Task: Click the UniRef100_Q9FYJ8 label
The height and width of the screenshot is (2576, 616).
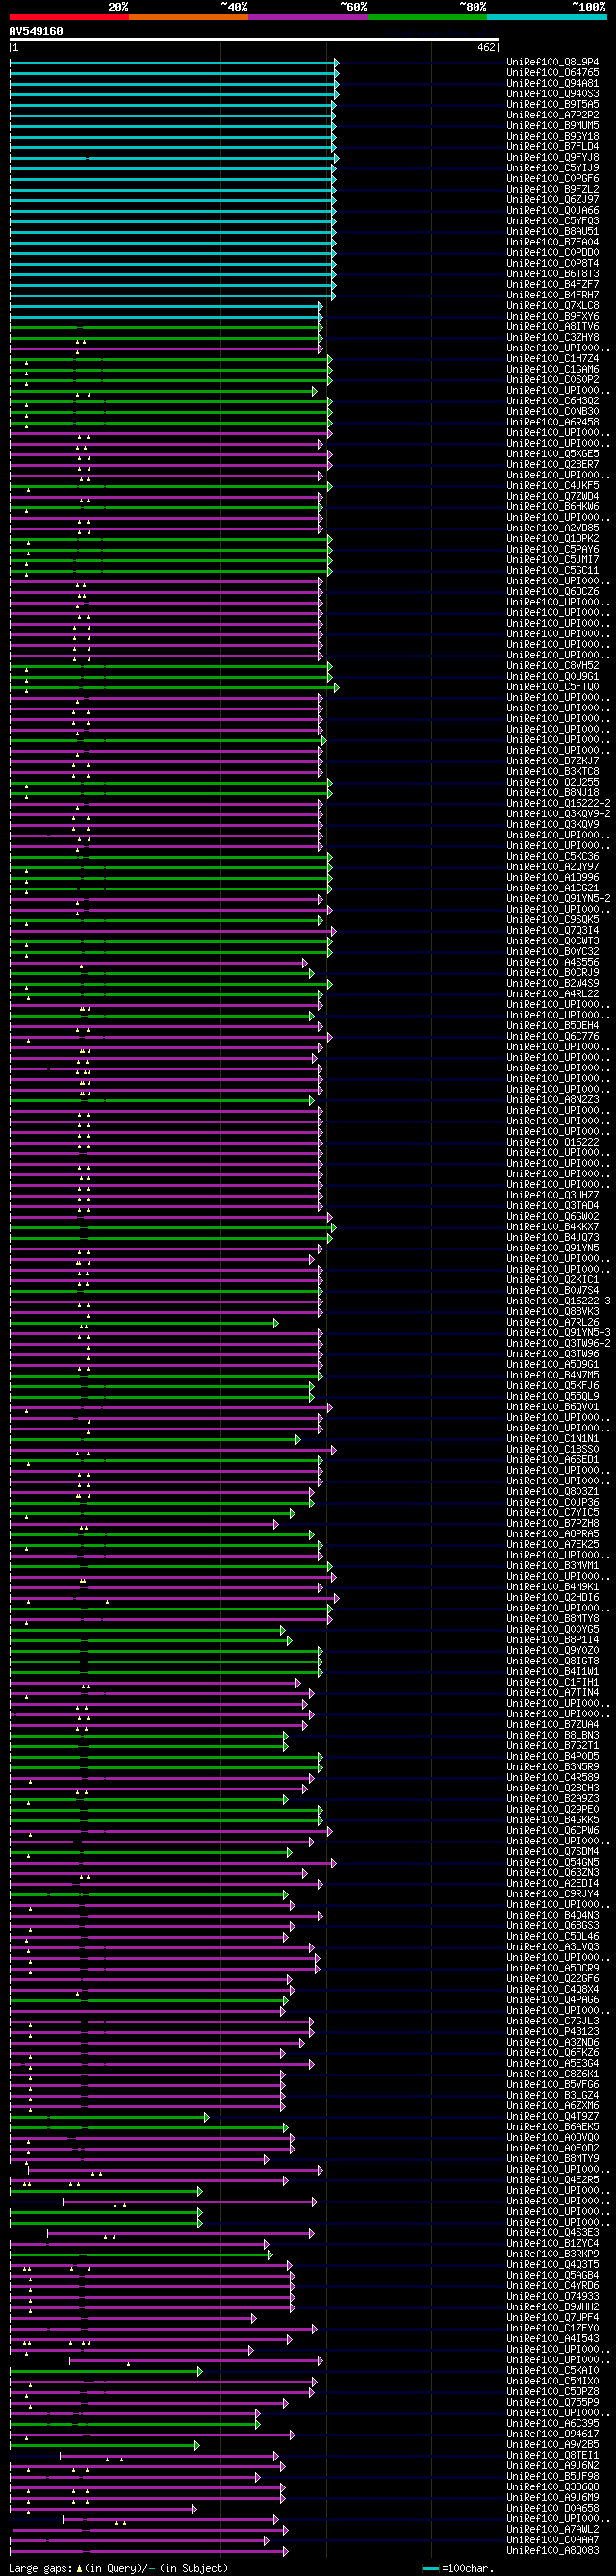Action: pyautogui.click(x=553, y=157)
